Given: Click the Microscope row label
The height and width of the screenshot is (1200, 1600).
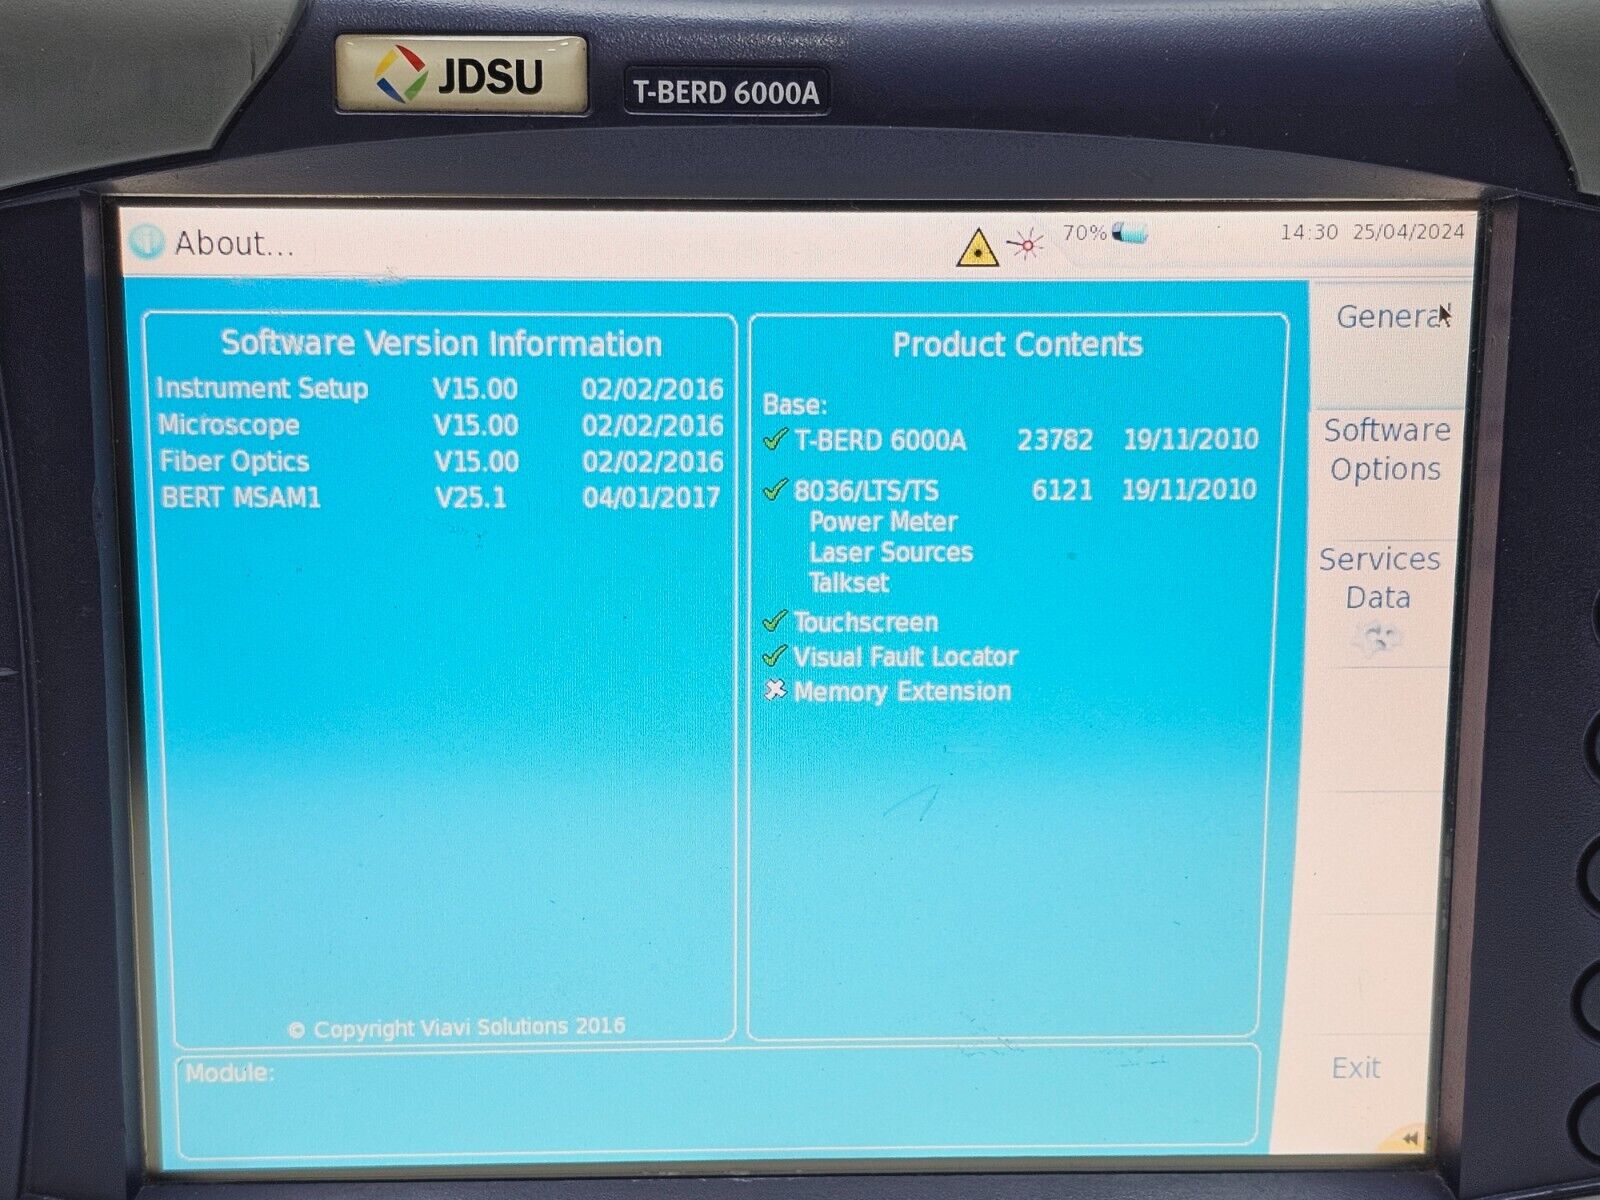Looking at the screenshot, I should tap(229, 425).
